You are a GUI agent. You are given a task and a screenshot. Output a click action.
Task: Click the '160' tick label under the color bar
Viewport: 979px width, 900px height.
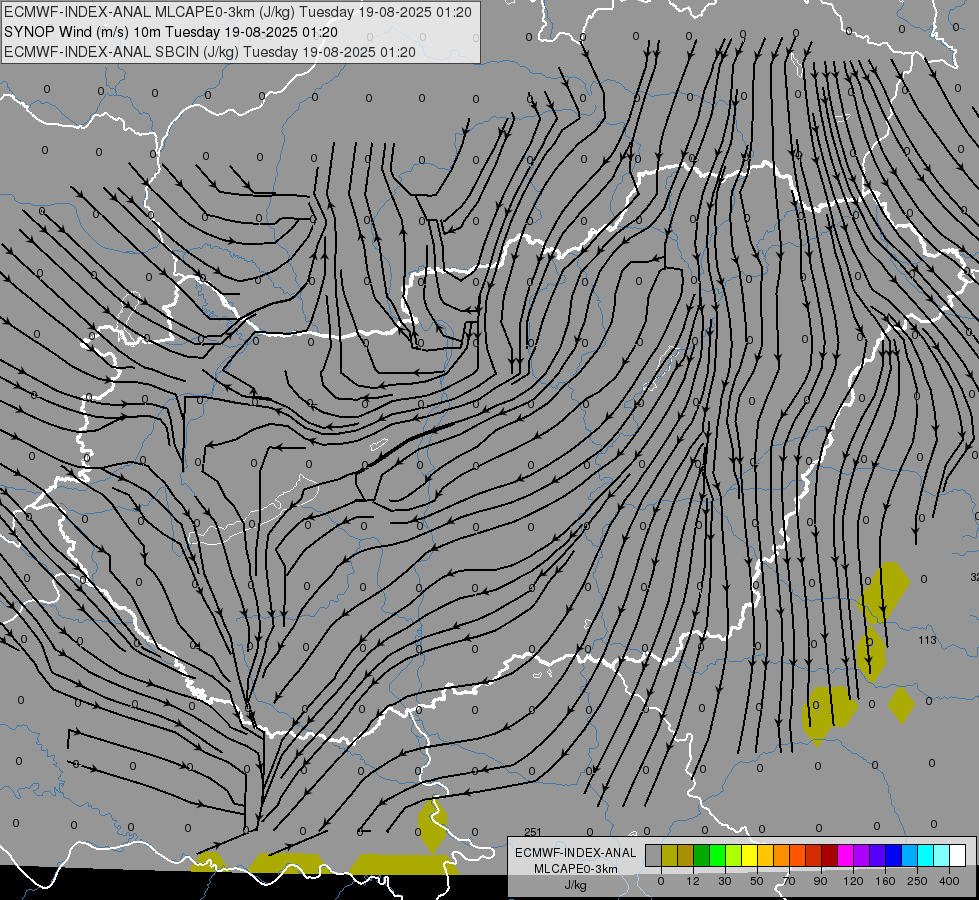(885, 881)
